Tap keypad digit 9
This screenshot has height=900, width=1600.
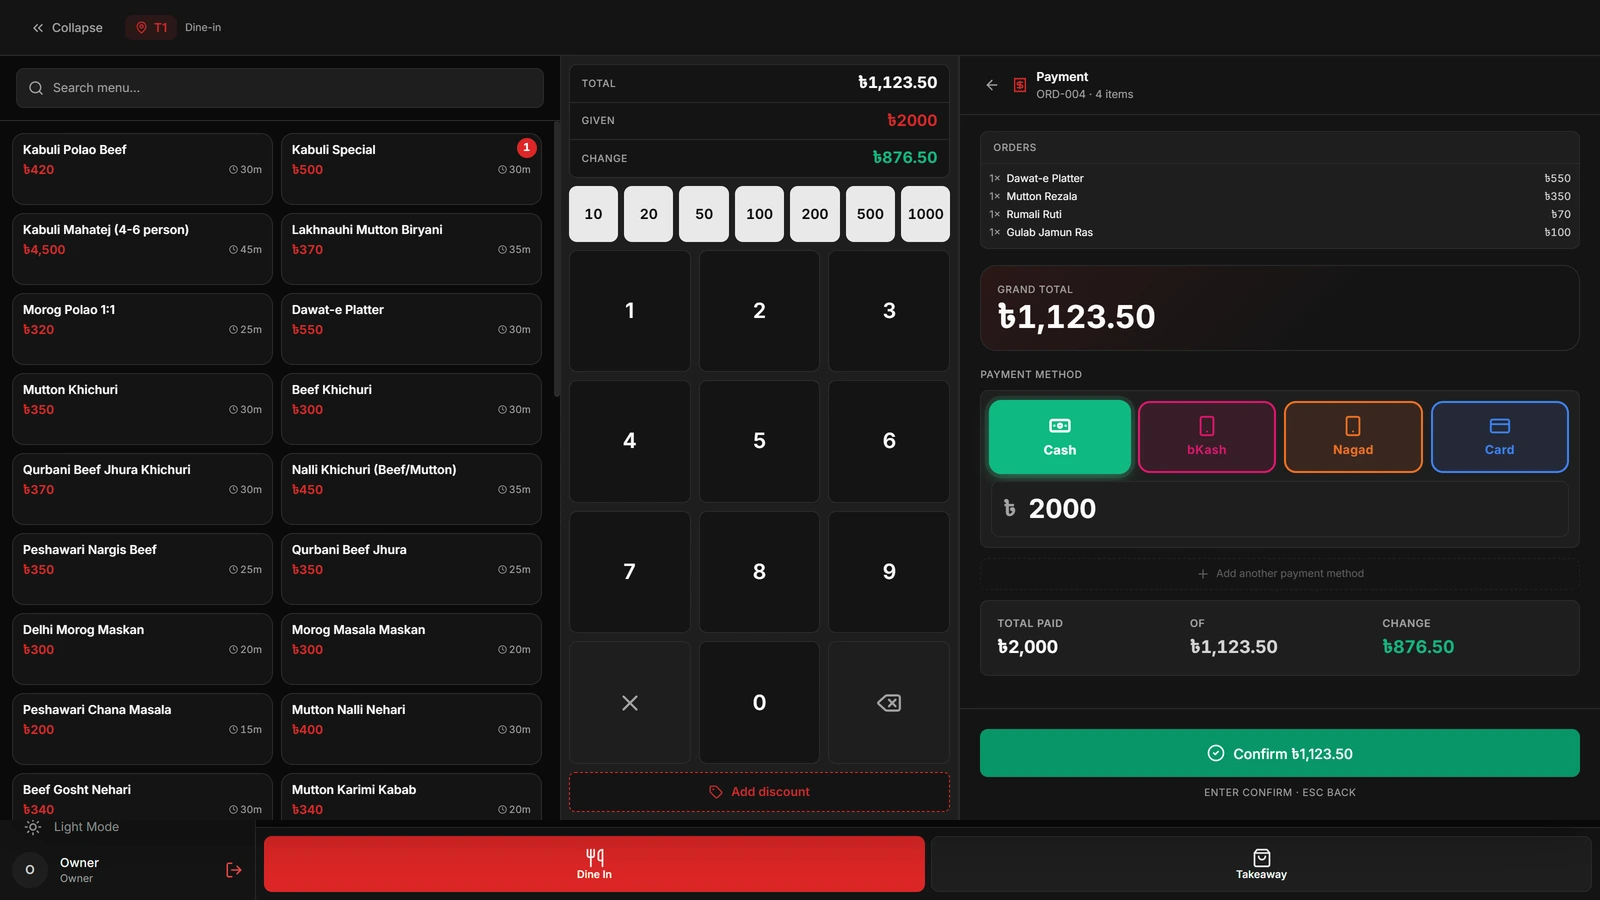889,572
